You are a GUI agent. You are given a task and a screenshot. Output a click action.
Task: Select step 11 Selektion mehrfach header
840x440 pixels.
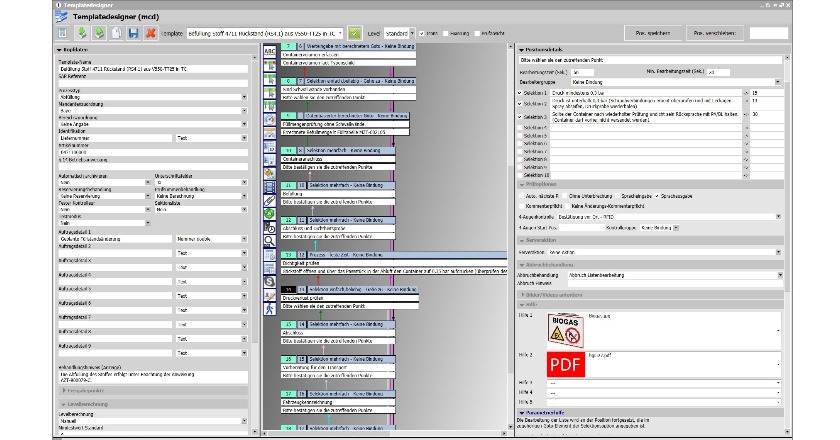click(x=338, y=185)
